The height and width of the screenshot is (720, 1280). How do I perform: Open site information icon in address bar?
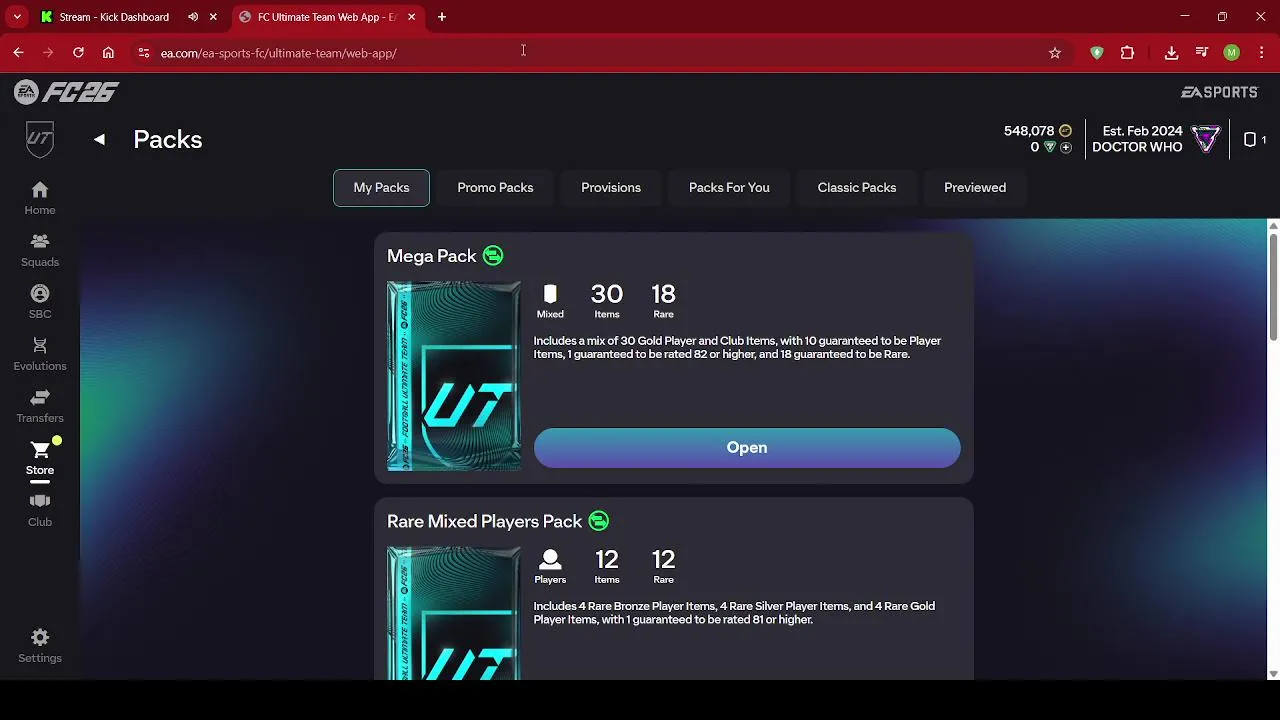pos(144,53)
